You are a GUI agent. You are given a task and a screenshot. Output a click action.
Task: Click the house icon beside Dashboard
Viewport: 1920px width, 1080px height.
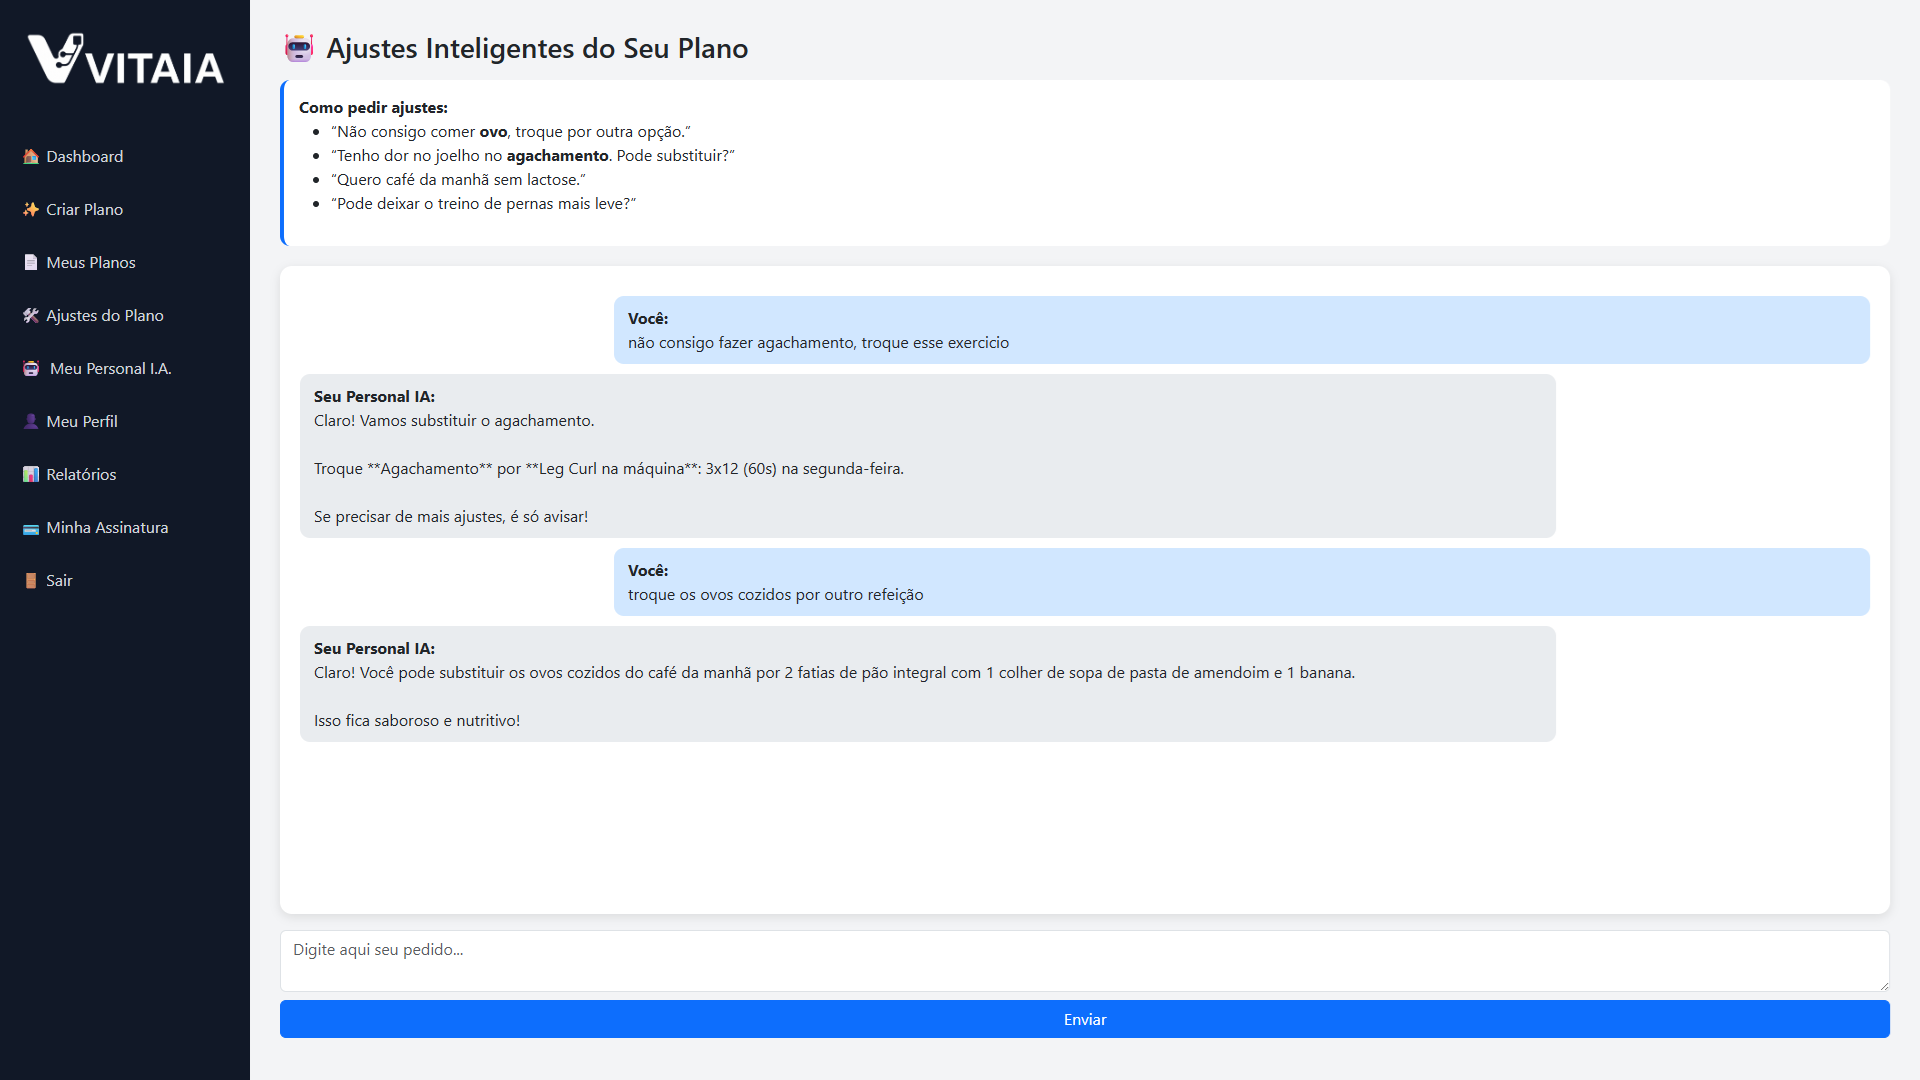(x=31, y=156)
